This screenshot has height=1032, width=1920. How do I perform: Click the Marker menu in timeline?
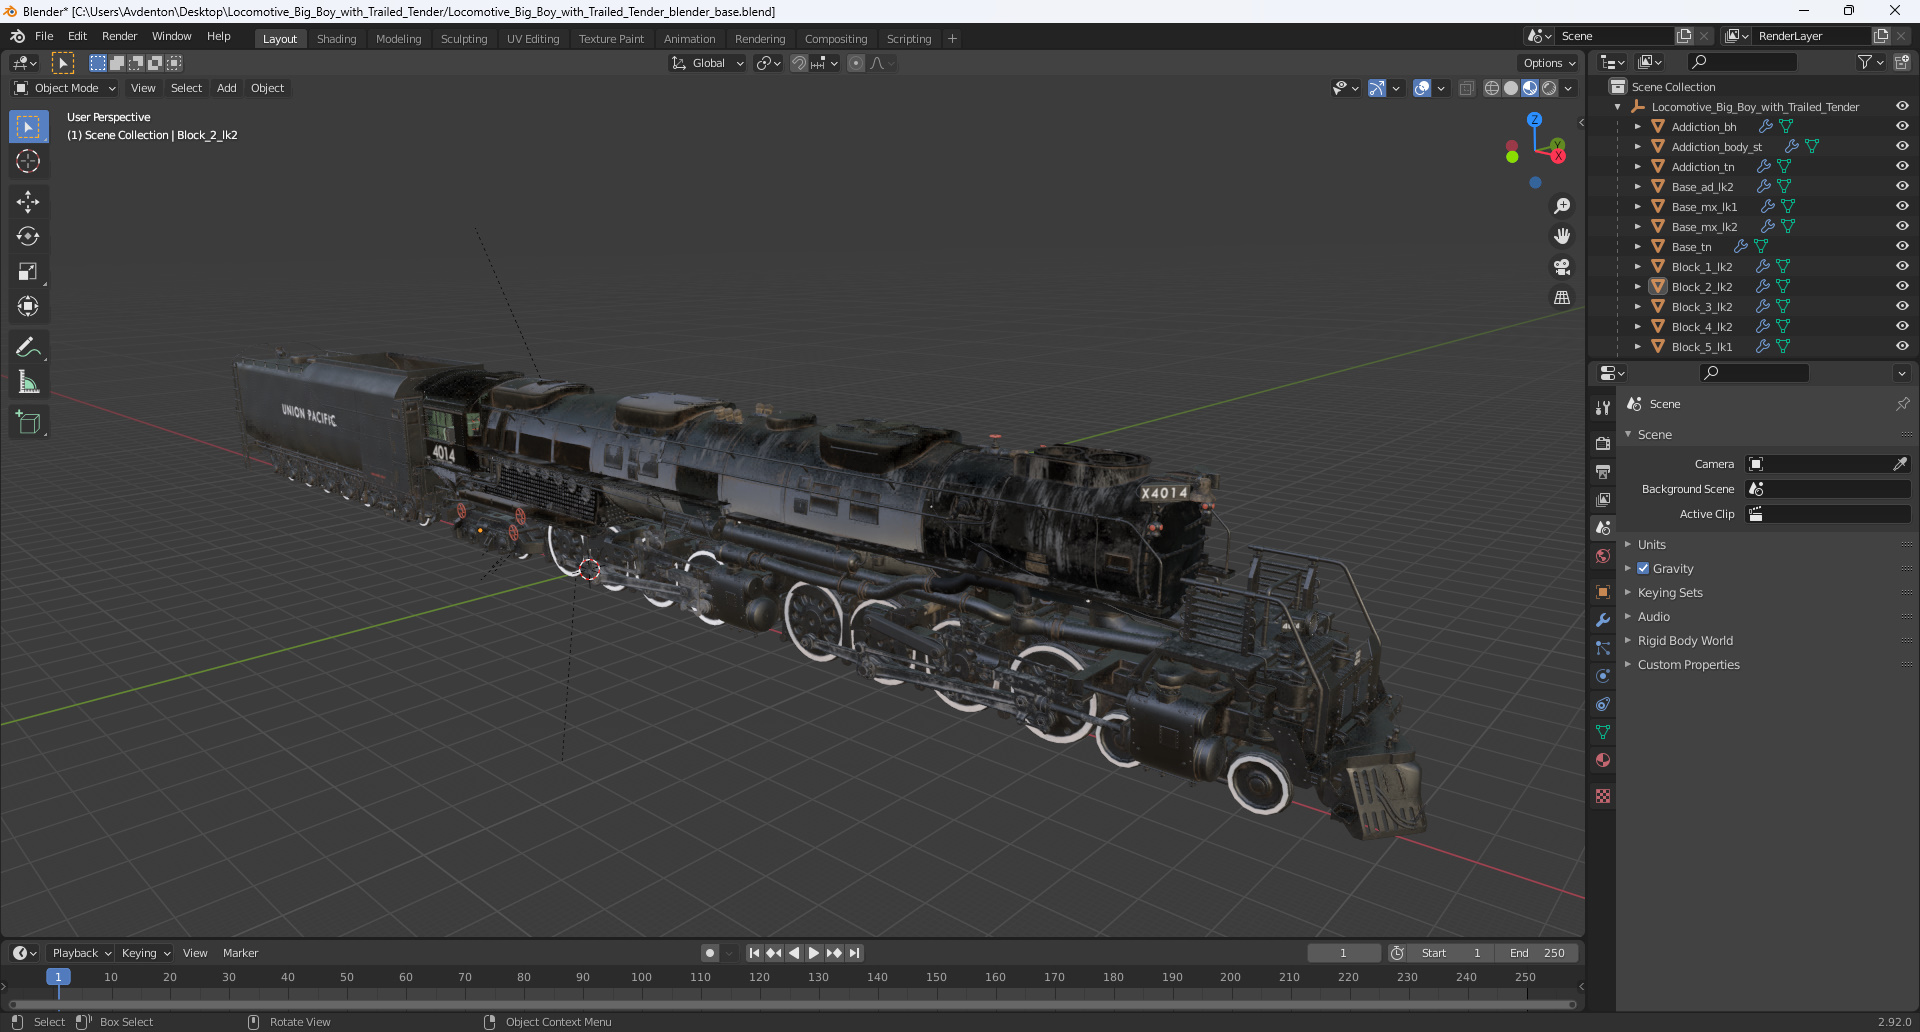point(240,953)
